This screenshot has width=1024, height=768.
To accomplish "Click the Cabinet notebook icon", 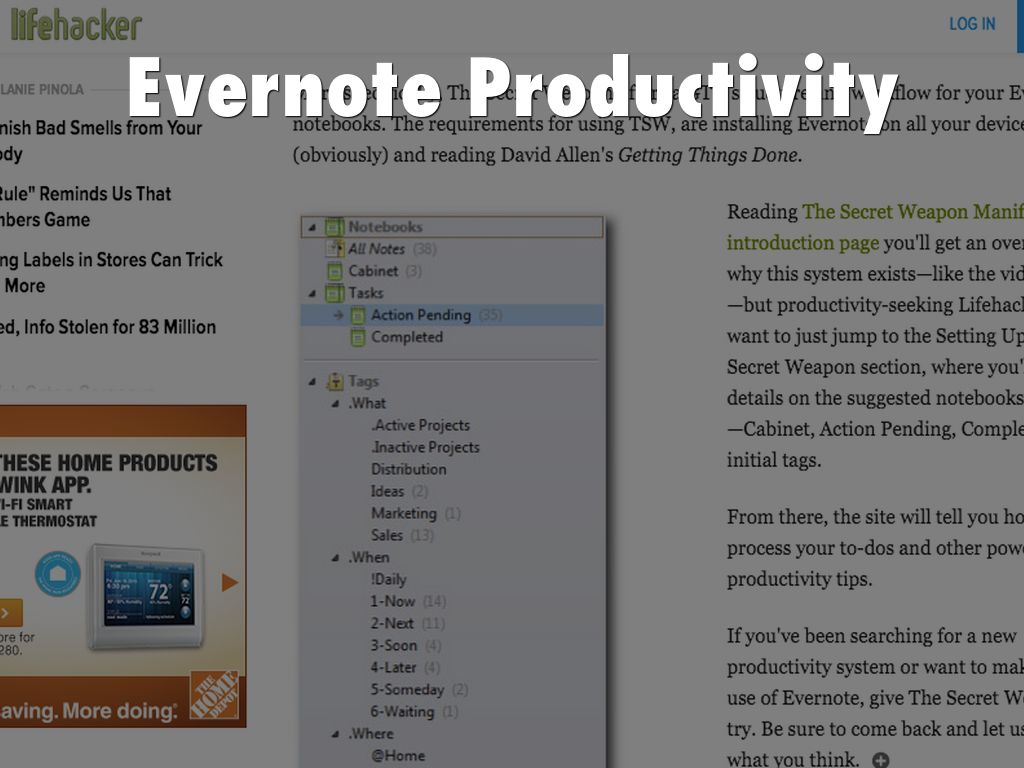I will pyautogui.click(x=334, y=271).
